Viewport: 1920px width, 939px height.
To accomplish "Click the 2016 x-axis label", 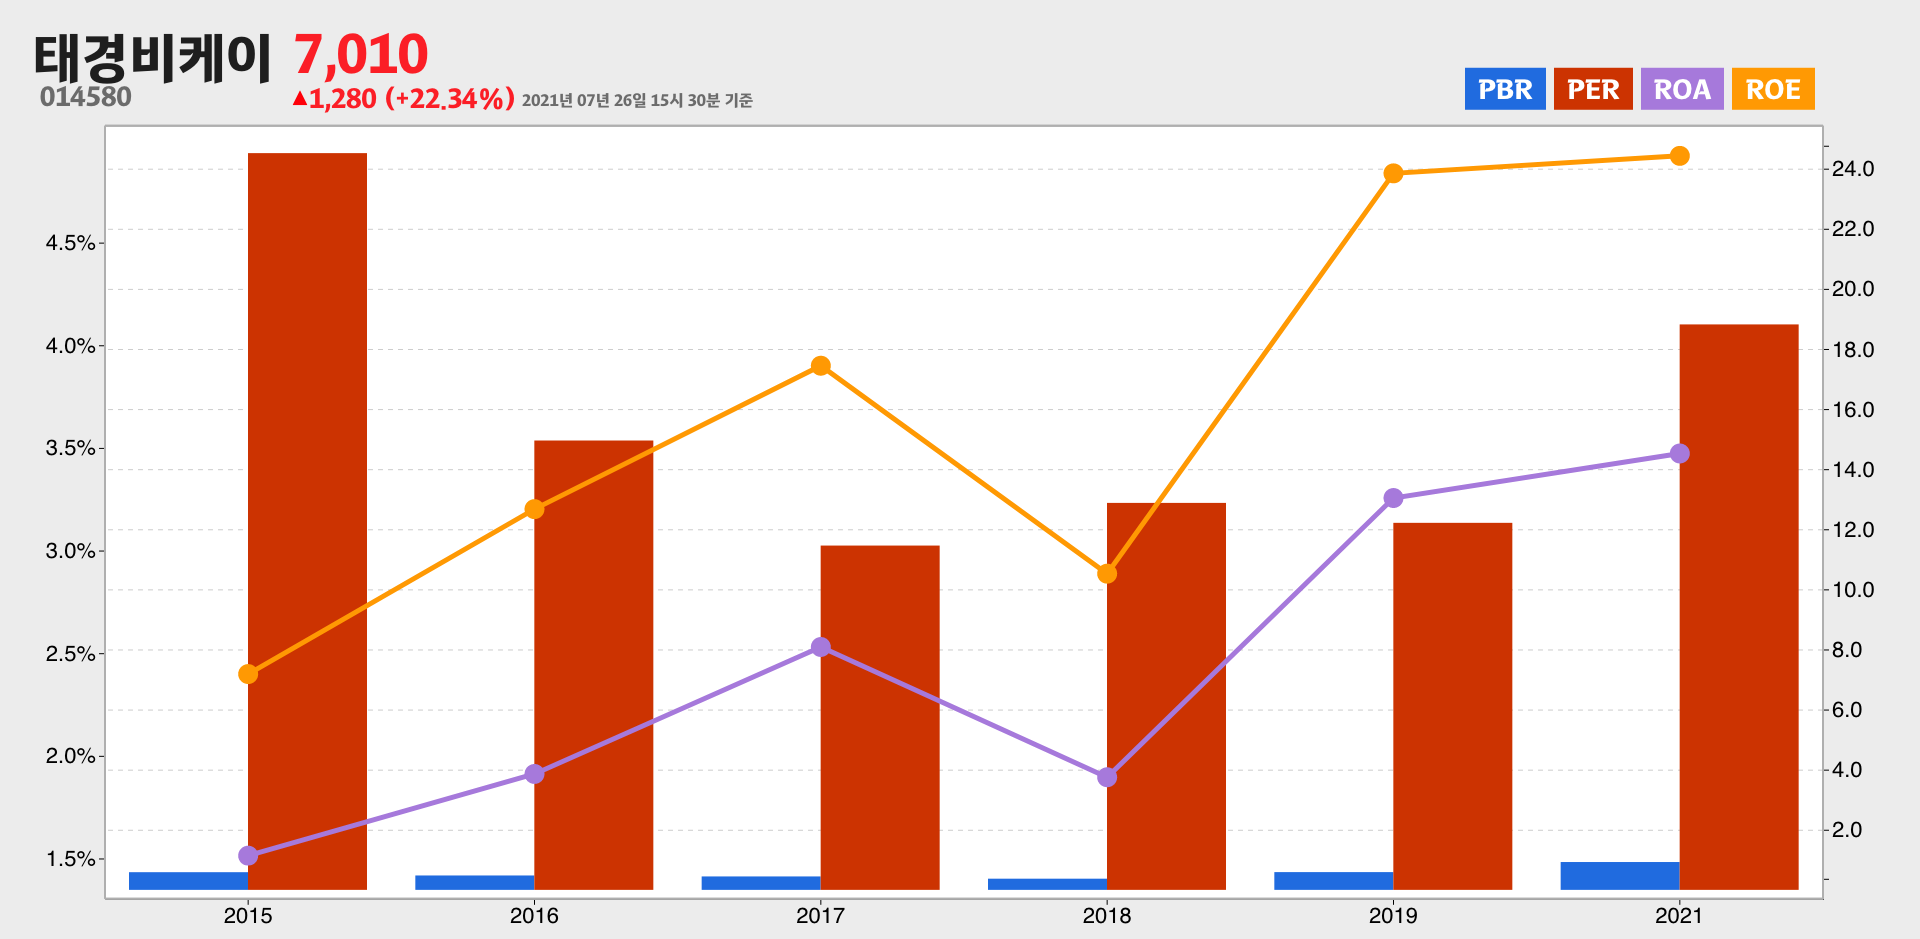I will point(534,915).
